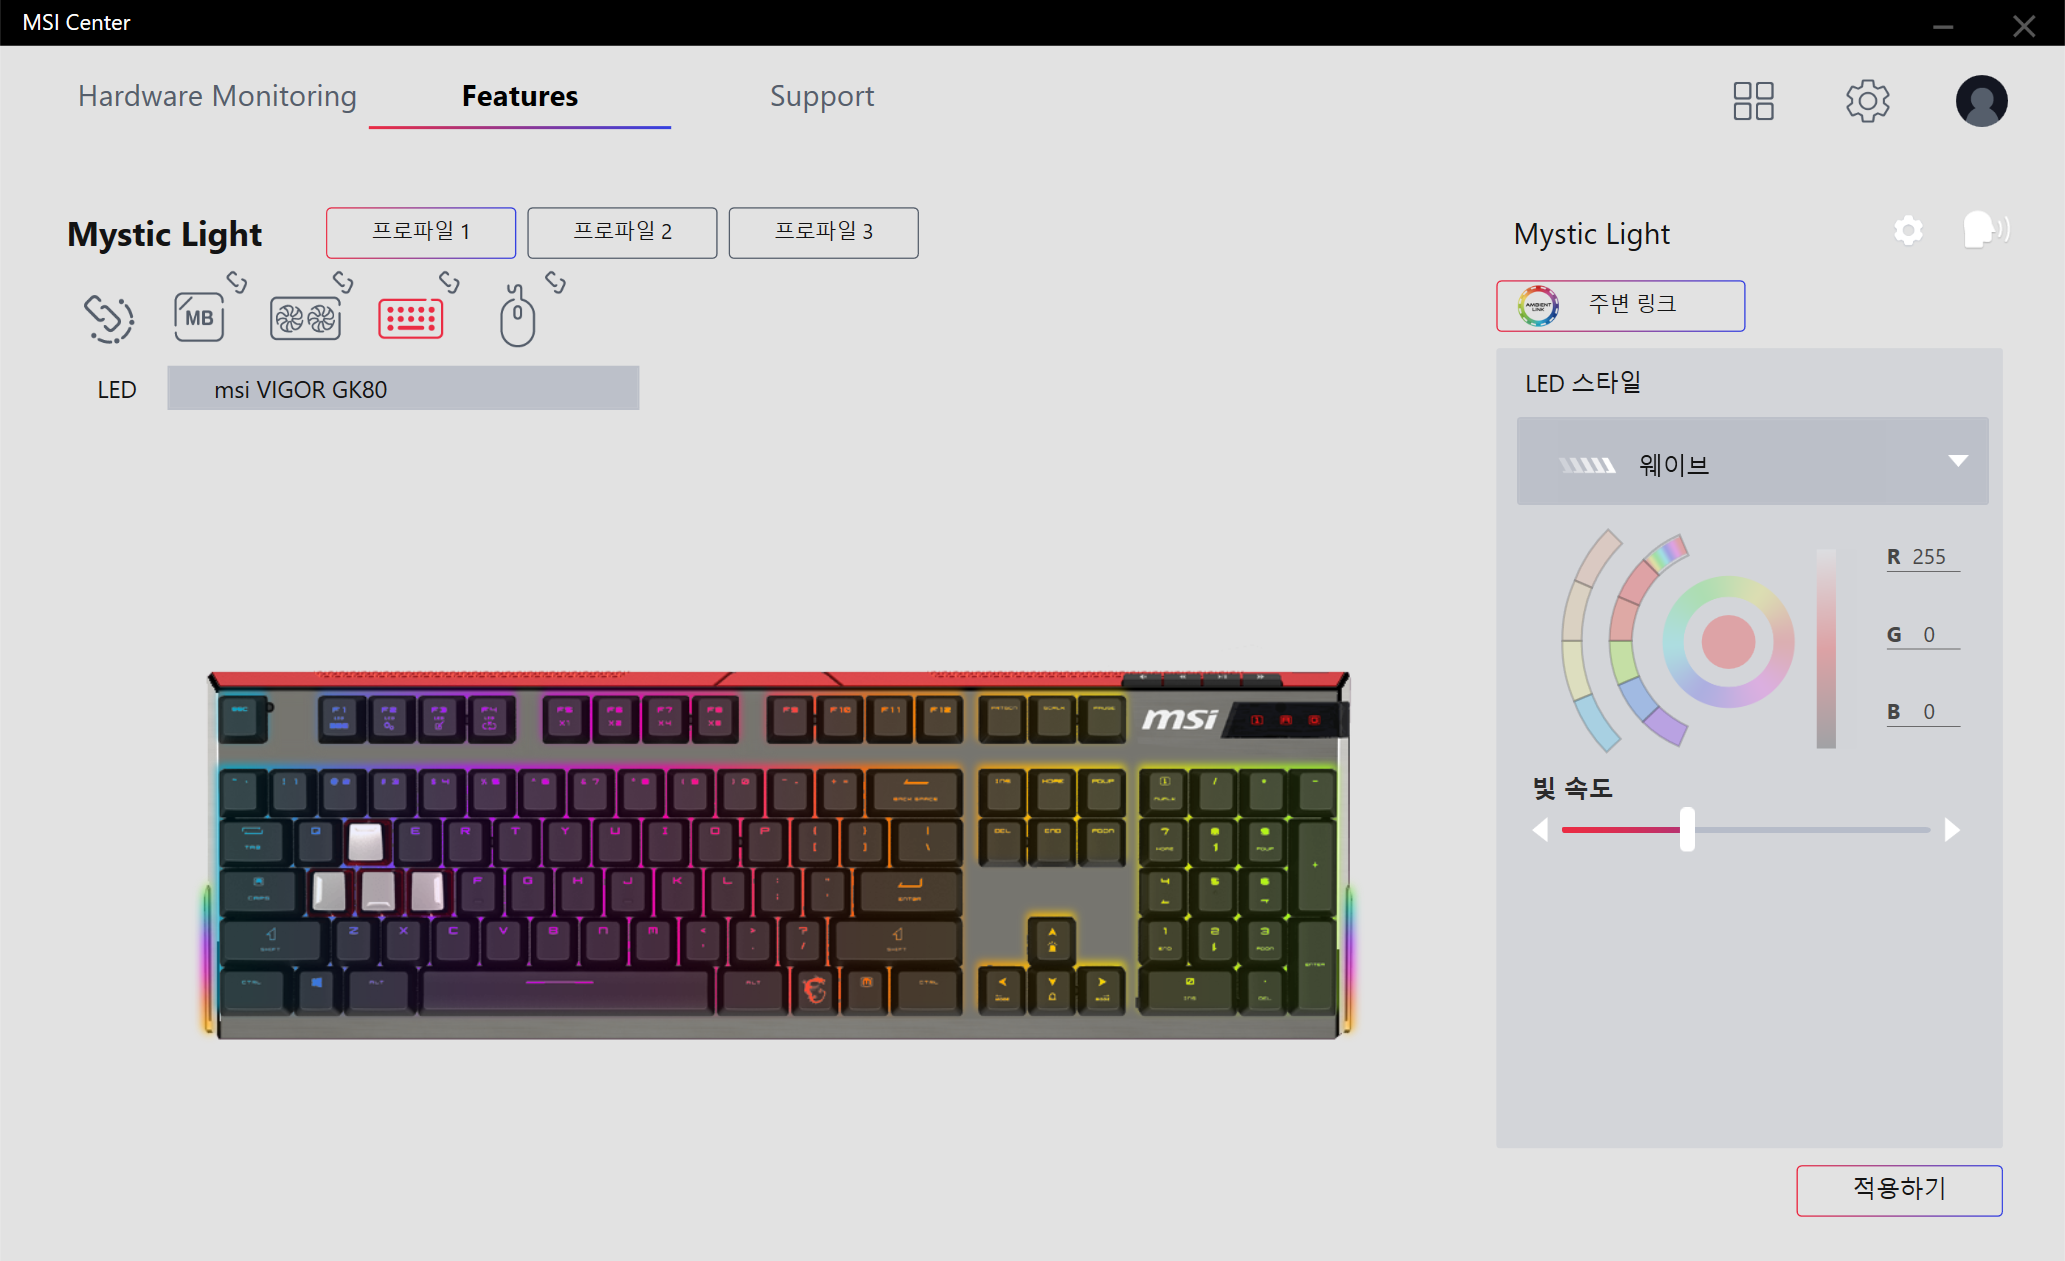The image size is (2065, 1261).
Task: Switch to Hardware Monitoring tab
Action: pos(217,96)
